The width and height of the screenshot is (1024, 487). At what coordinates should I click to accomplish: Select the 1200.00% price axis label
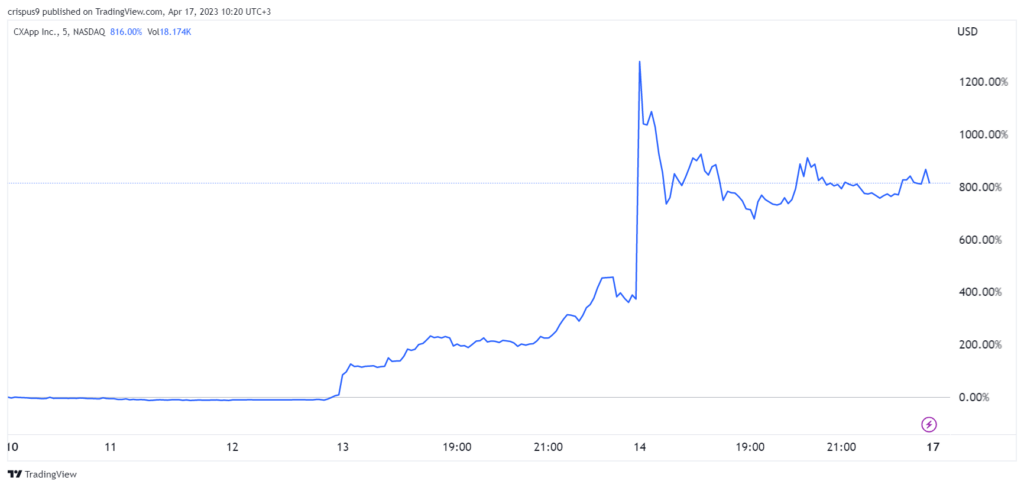[x=978, y=82]
